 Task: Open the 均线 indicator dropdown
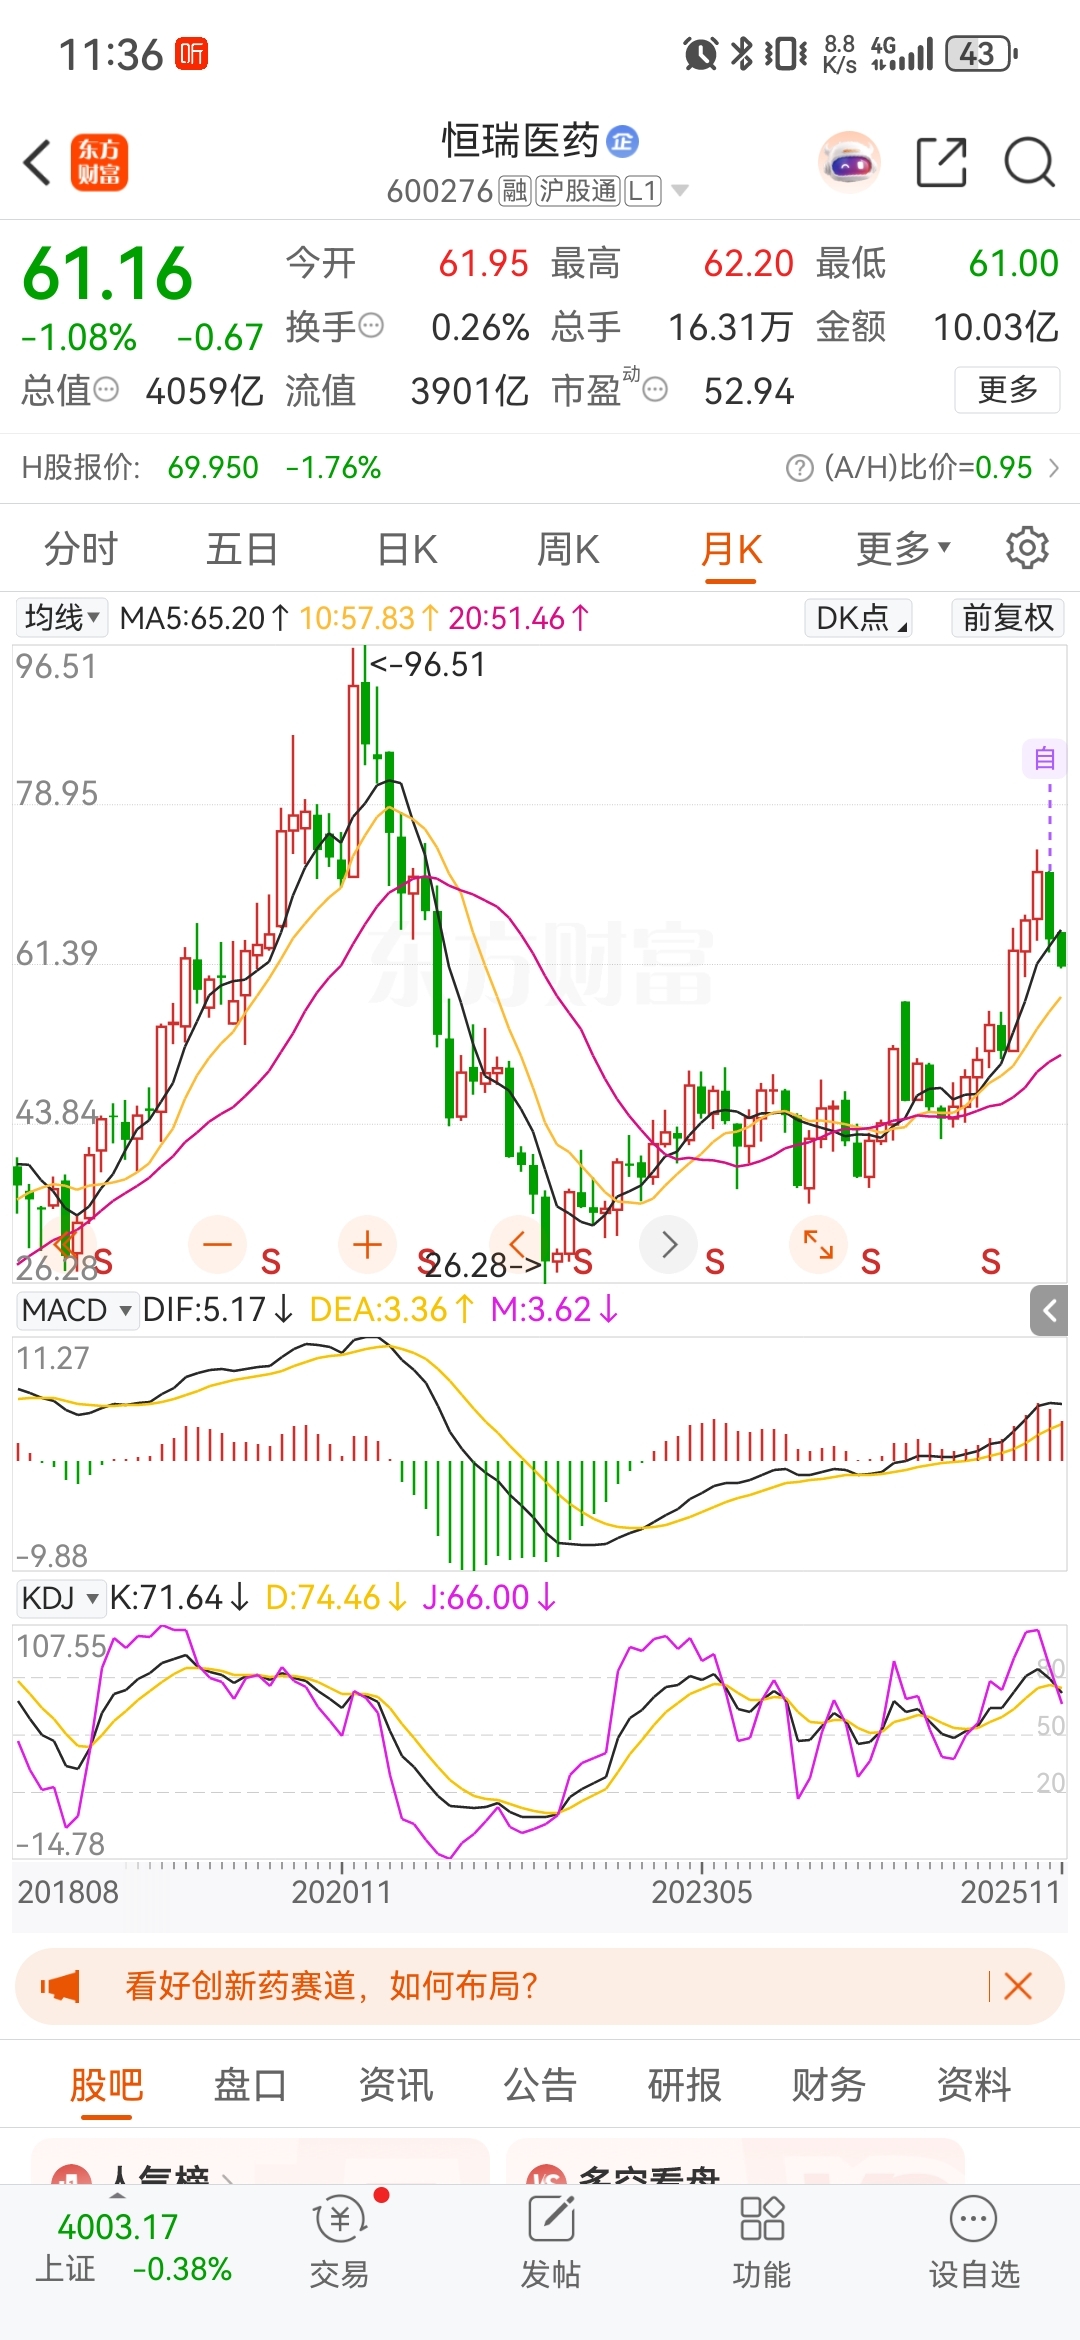click(x=62, y=618)
